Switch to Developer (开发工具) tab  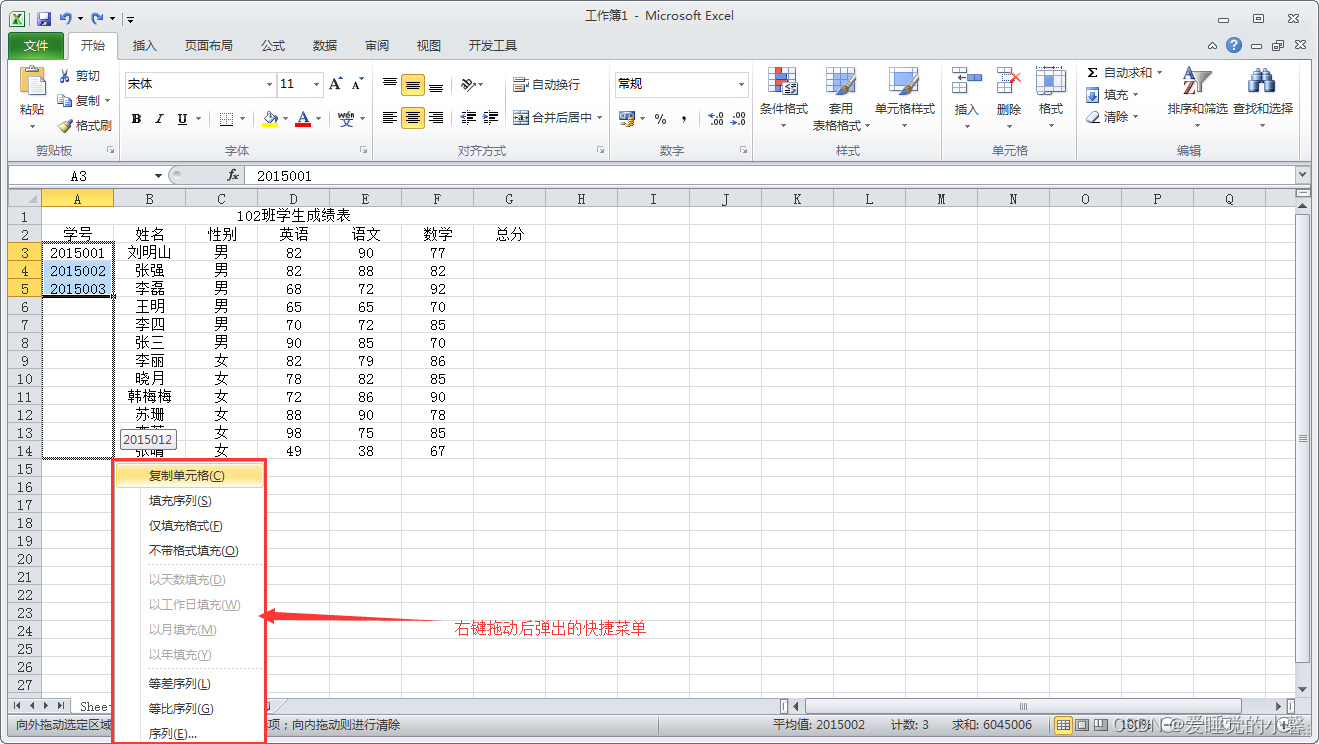click(493, 45)
